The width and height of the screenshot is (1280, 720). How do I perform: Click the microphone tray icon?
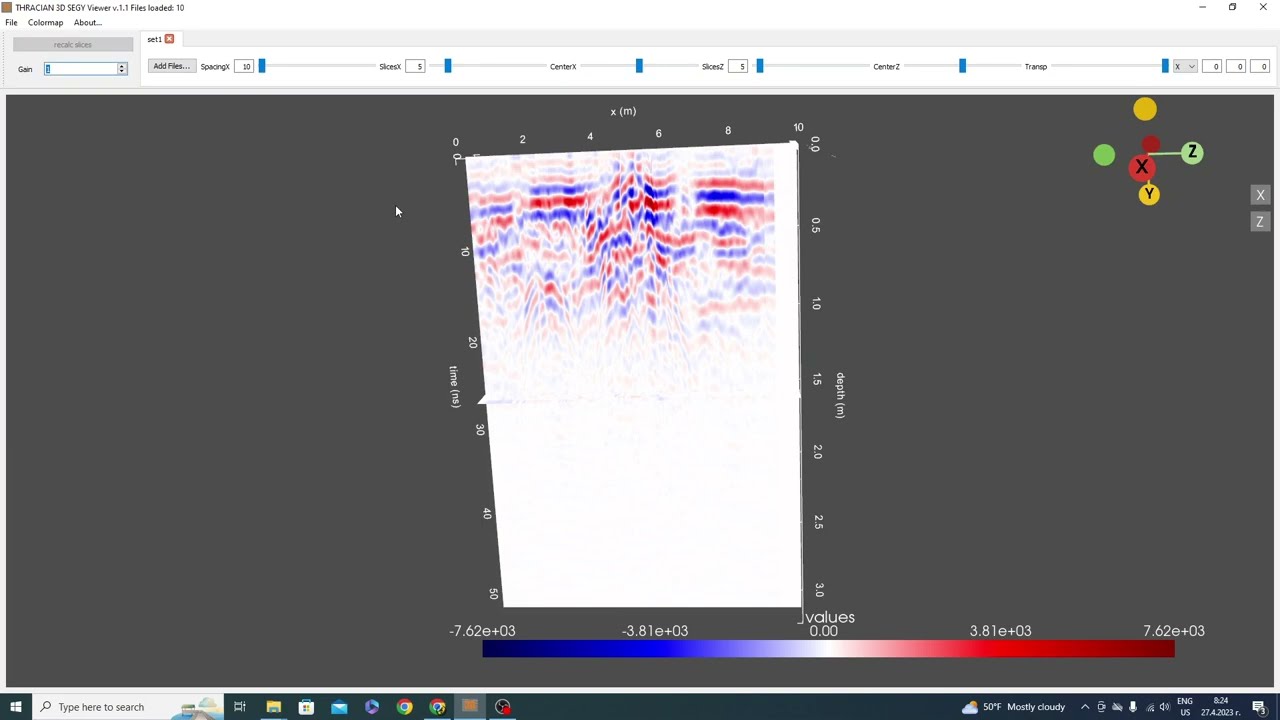point(1132,707)
